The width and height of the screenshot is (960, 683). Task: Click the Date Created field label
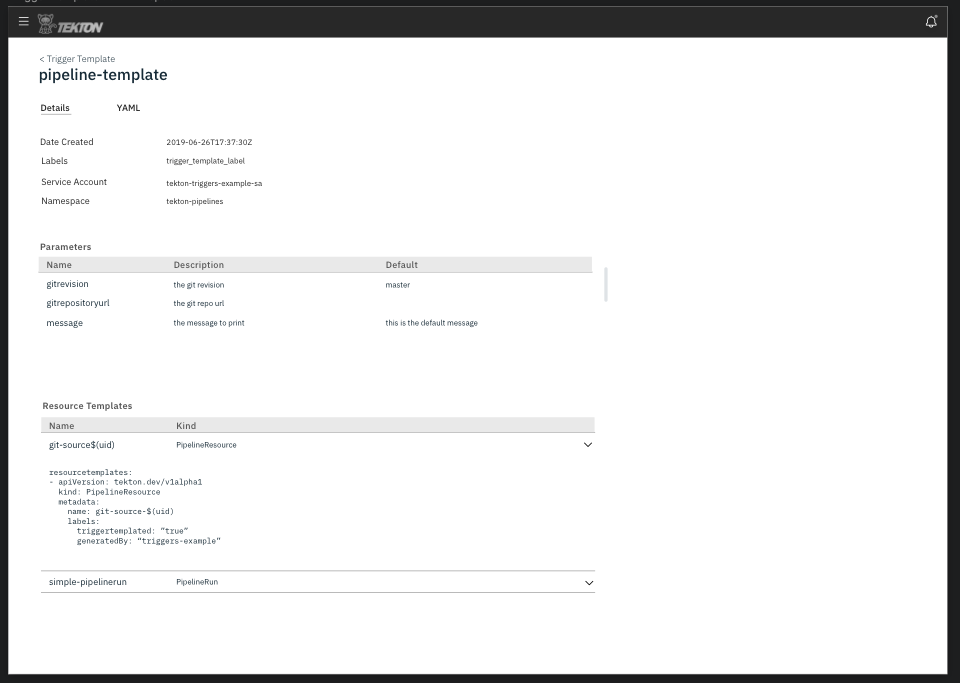click(x=67, y=142)
